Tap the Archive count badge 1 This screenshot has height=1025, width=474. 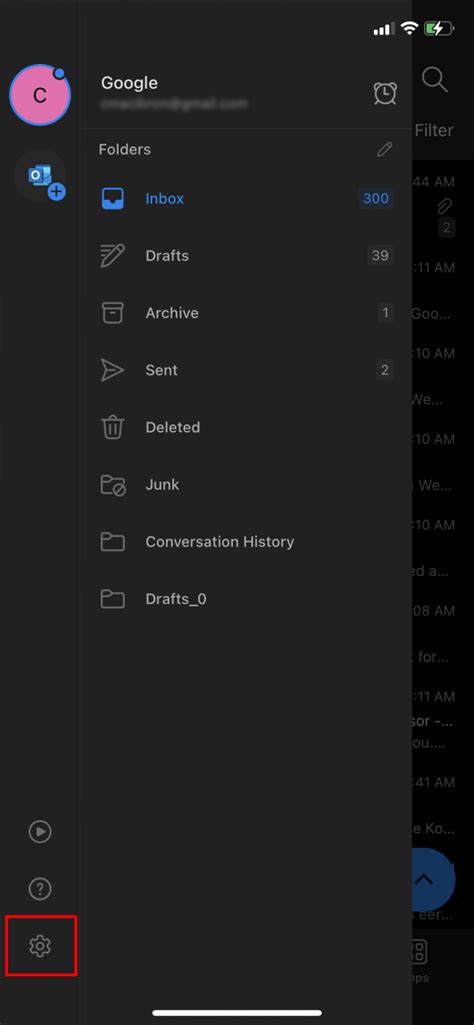385,312
